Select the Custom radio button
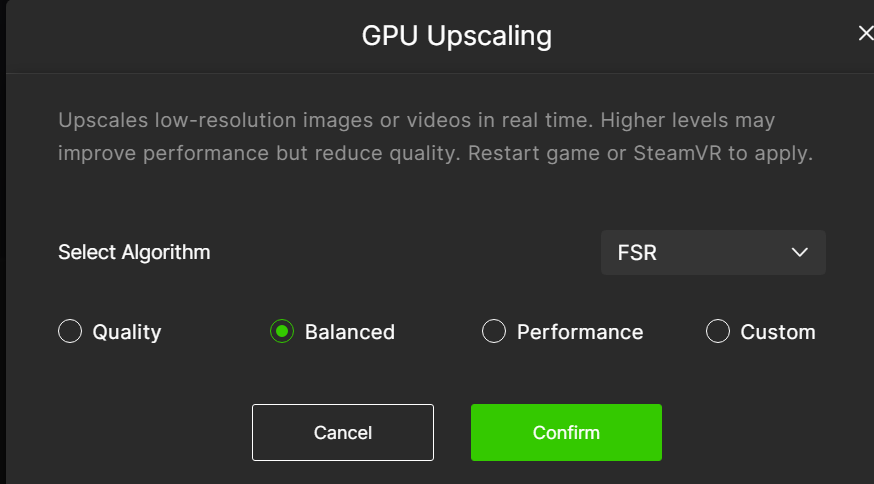Viewport: 874px width, 484px height. (x=718, y=332)
